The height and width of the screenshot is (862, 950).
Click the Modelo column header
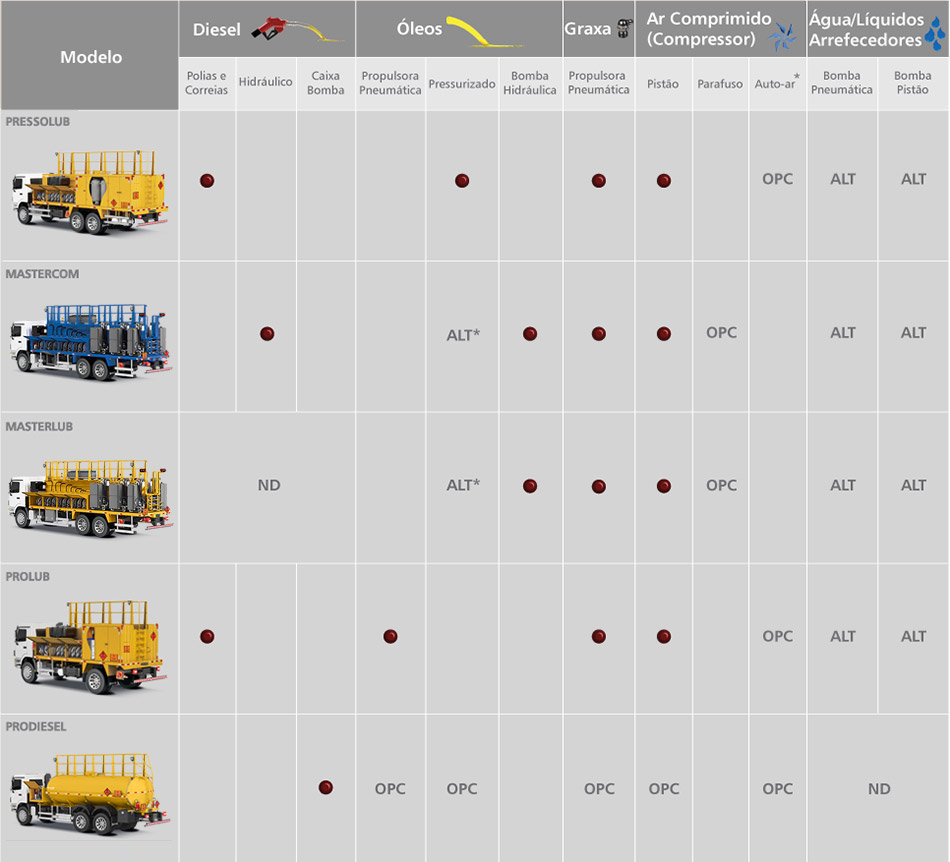point(91,57)
